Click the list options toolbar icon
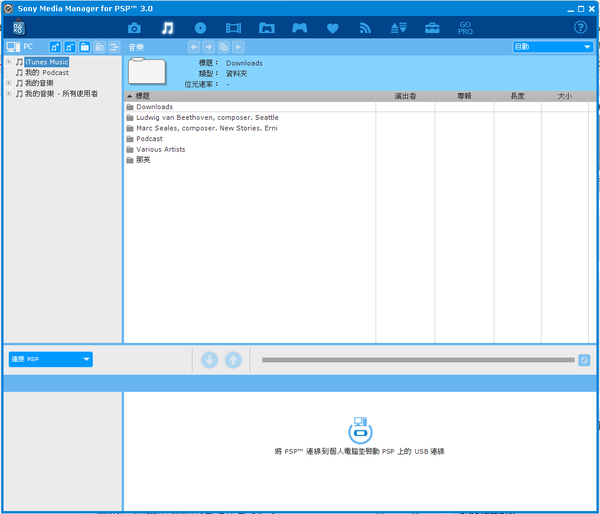Viewport: 600px width, 514px height. 114,47
